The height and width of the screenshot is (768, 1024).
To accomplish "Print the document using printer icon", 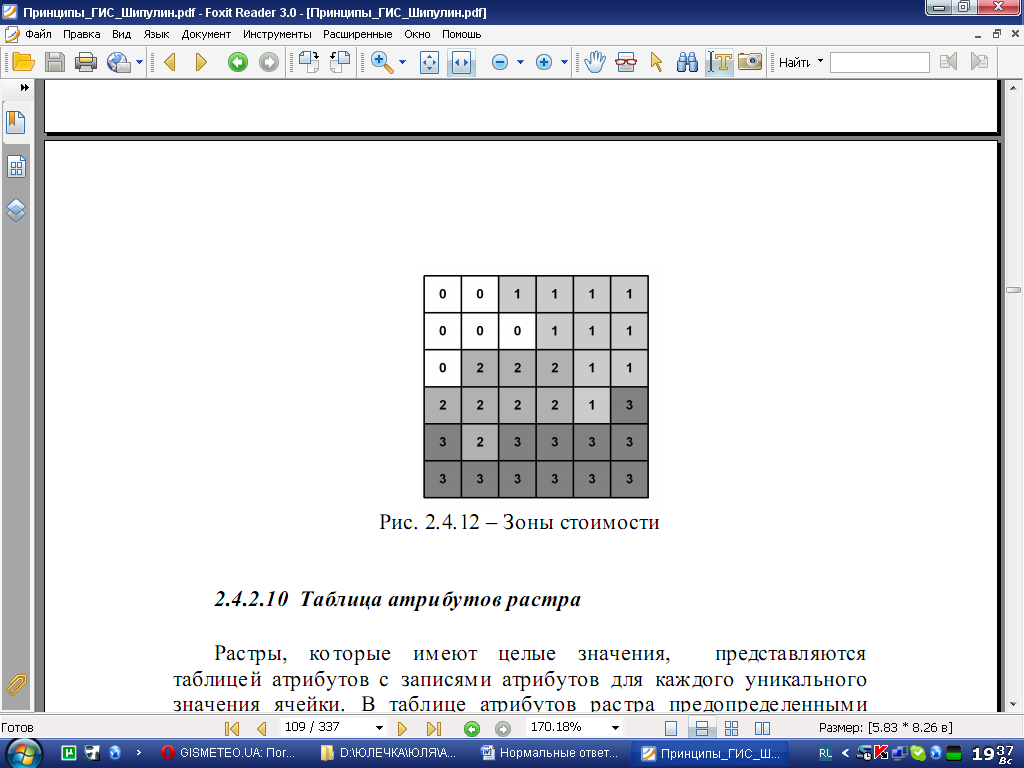I will click(86, 62).
